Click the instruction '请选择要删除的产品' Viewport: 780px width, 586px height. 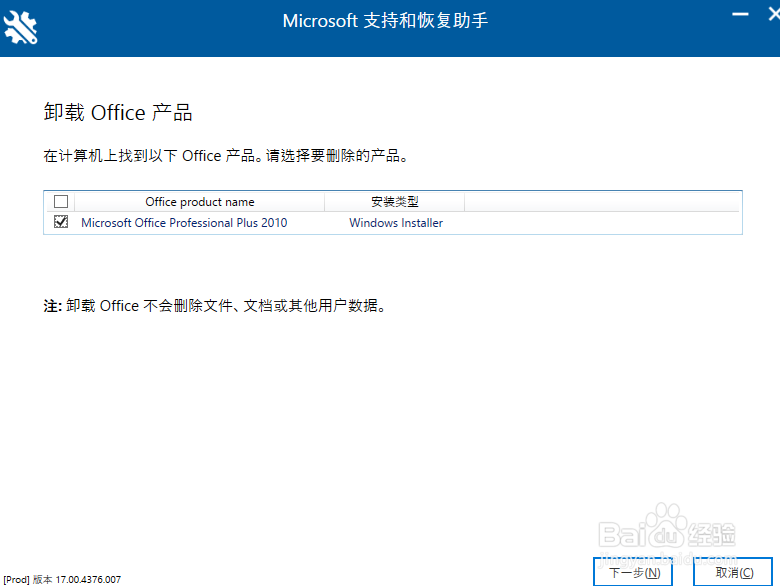(x=337, y=156)
